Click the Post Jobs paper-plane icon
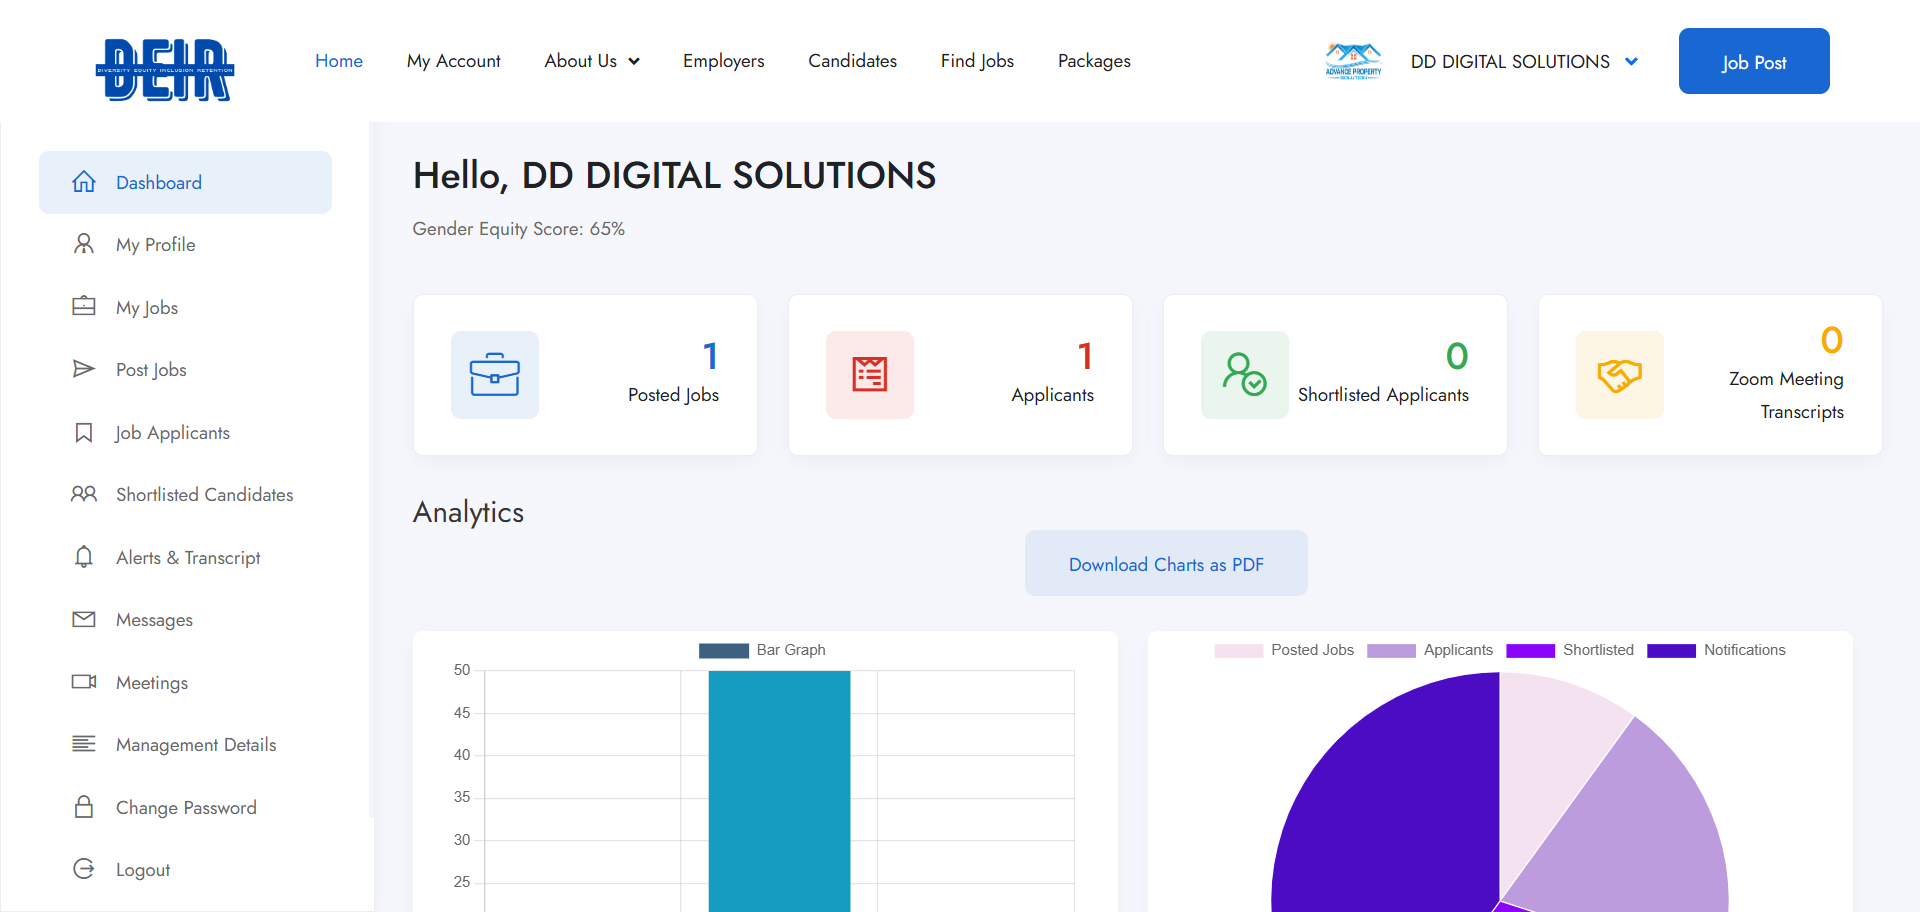 click(x=84, y=369)
